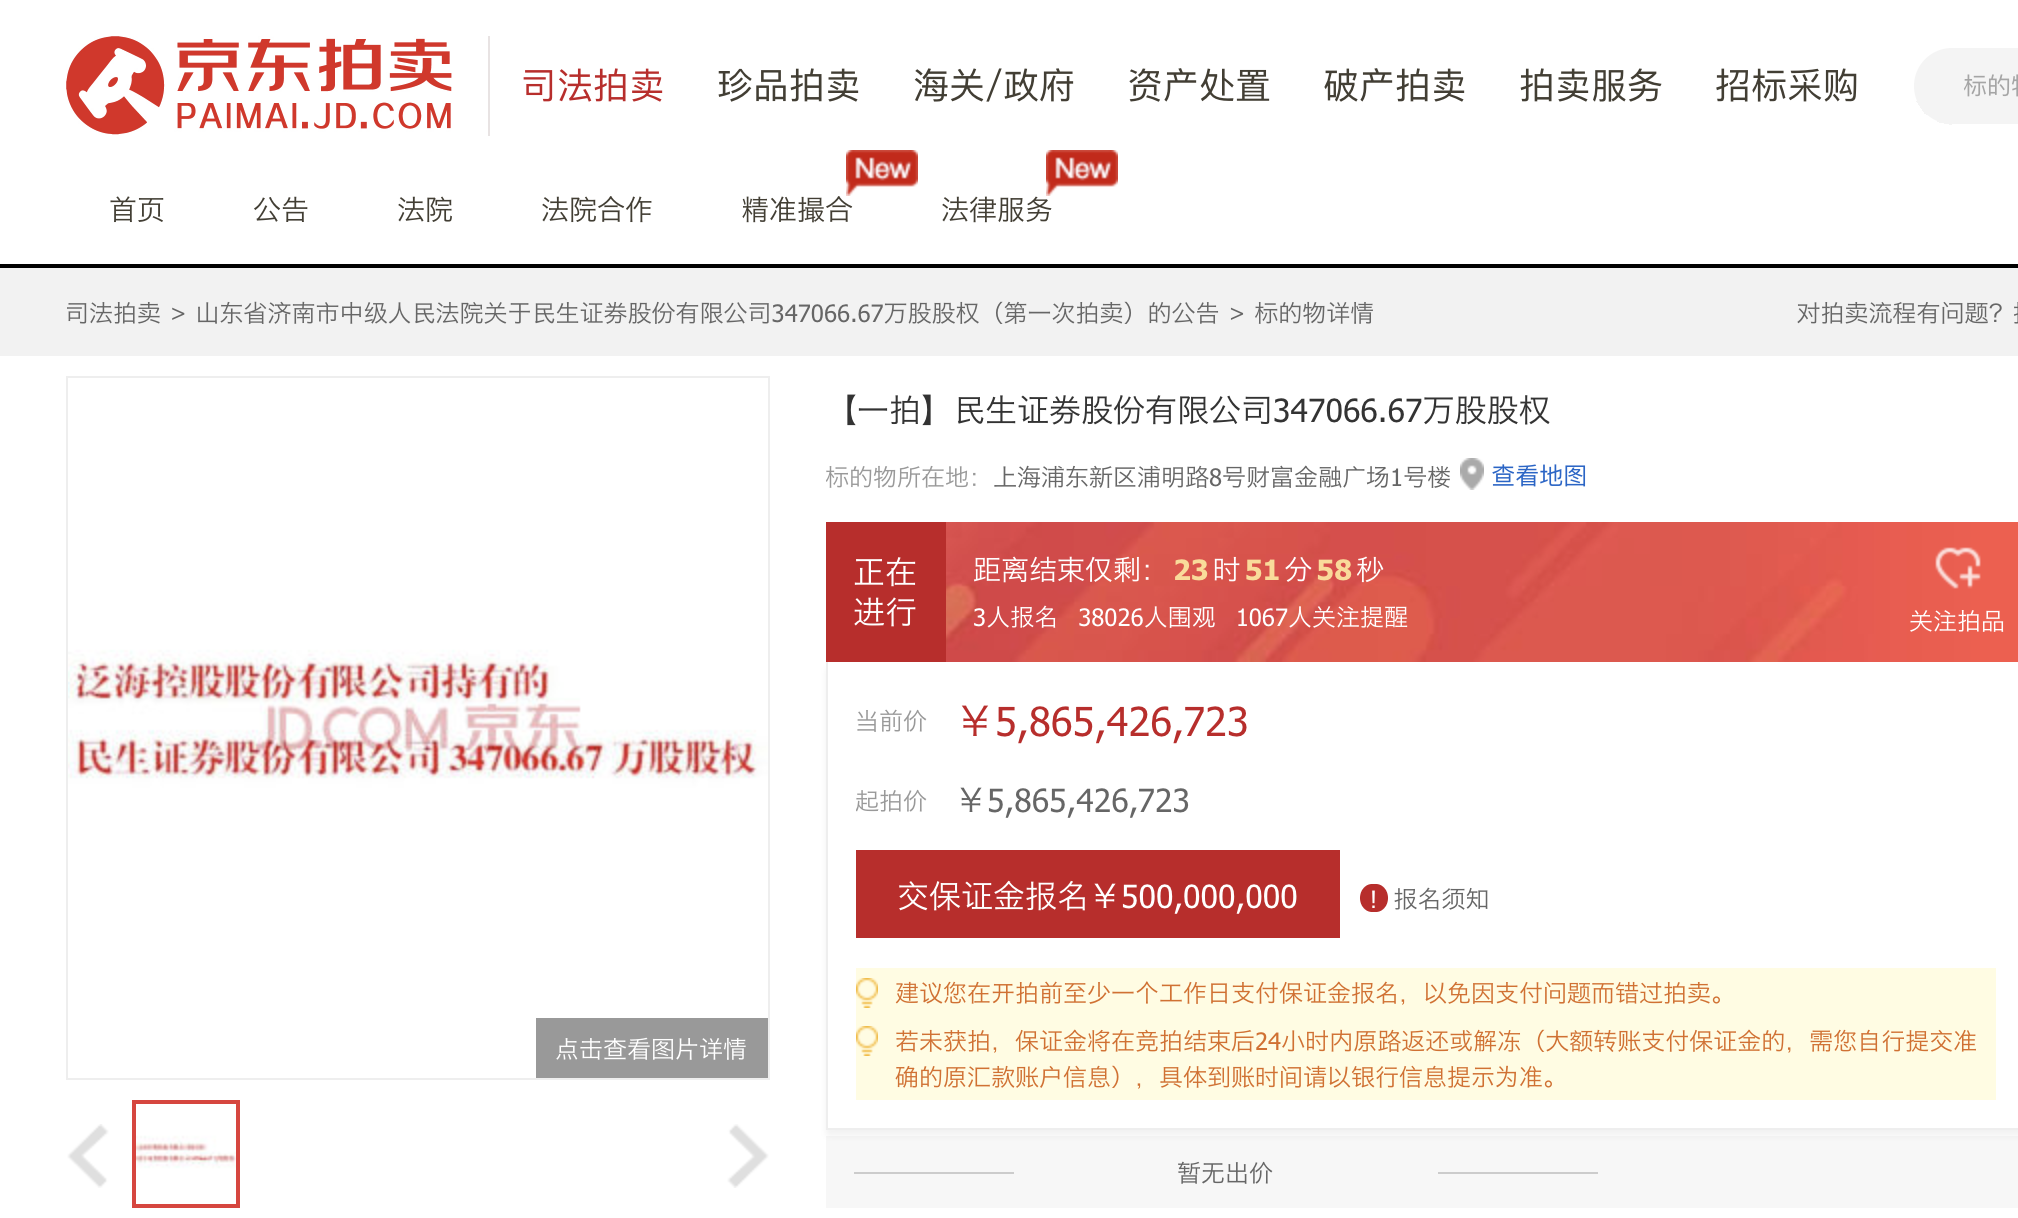This screenshot has width=2018, height=1218.
Task: Open the 拍卖服务 navigation tab
Action: point(1590,86)
